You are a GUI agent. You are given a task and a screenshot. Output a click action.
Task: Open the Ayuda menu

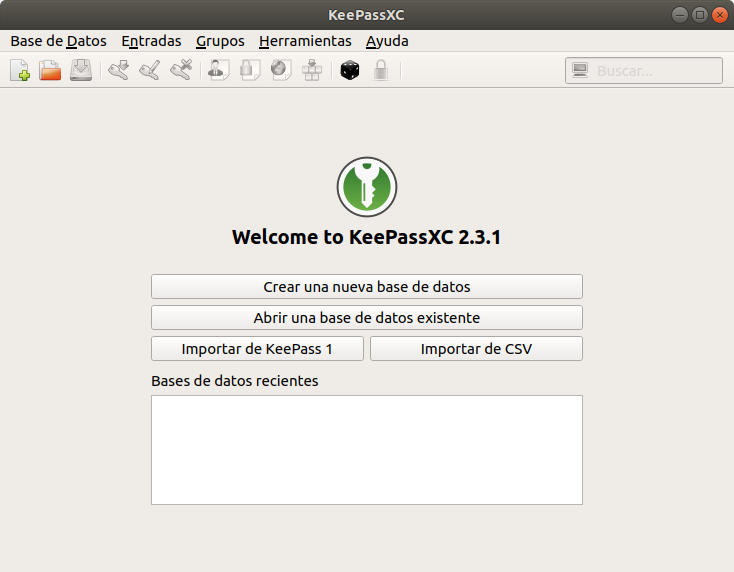pos(387,41)
